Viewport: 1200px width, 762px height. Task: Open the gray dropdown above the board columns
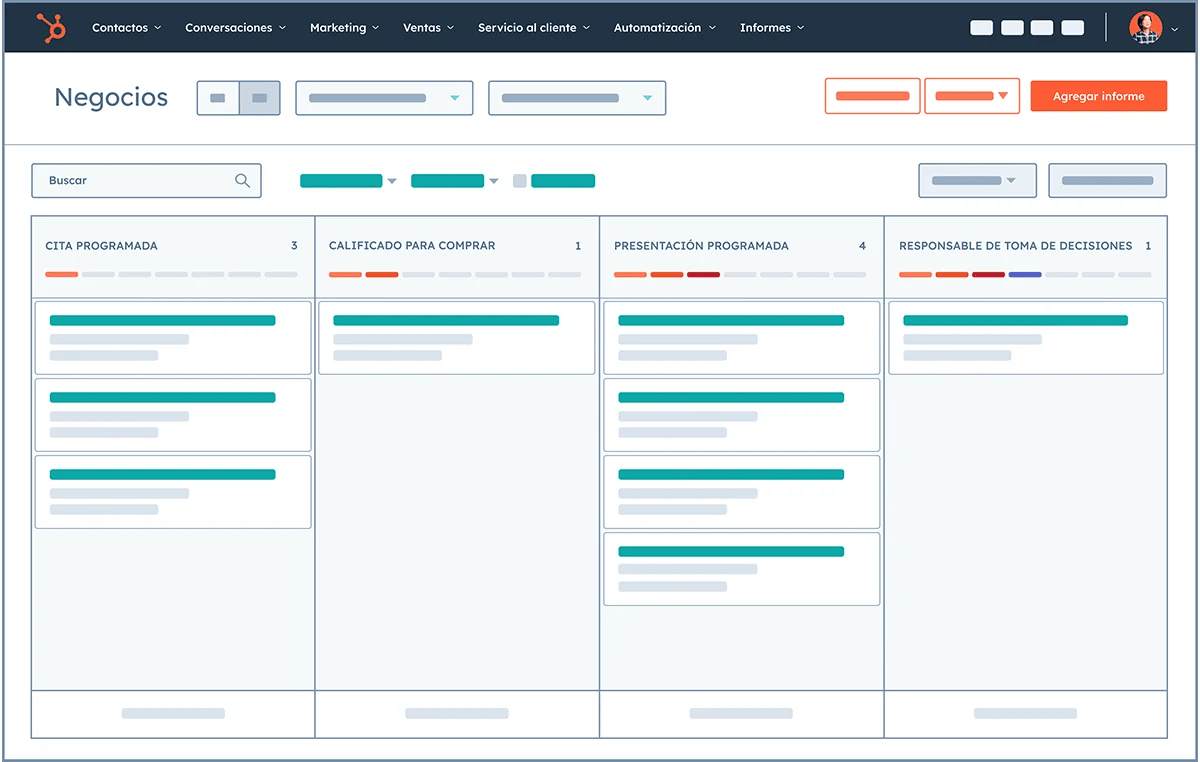click(977, 180)
